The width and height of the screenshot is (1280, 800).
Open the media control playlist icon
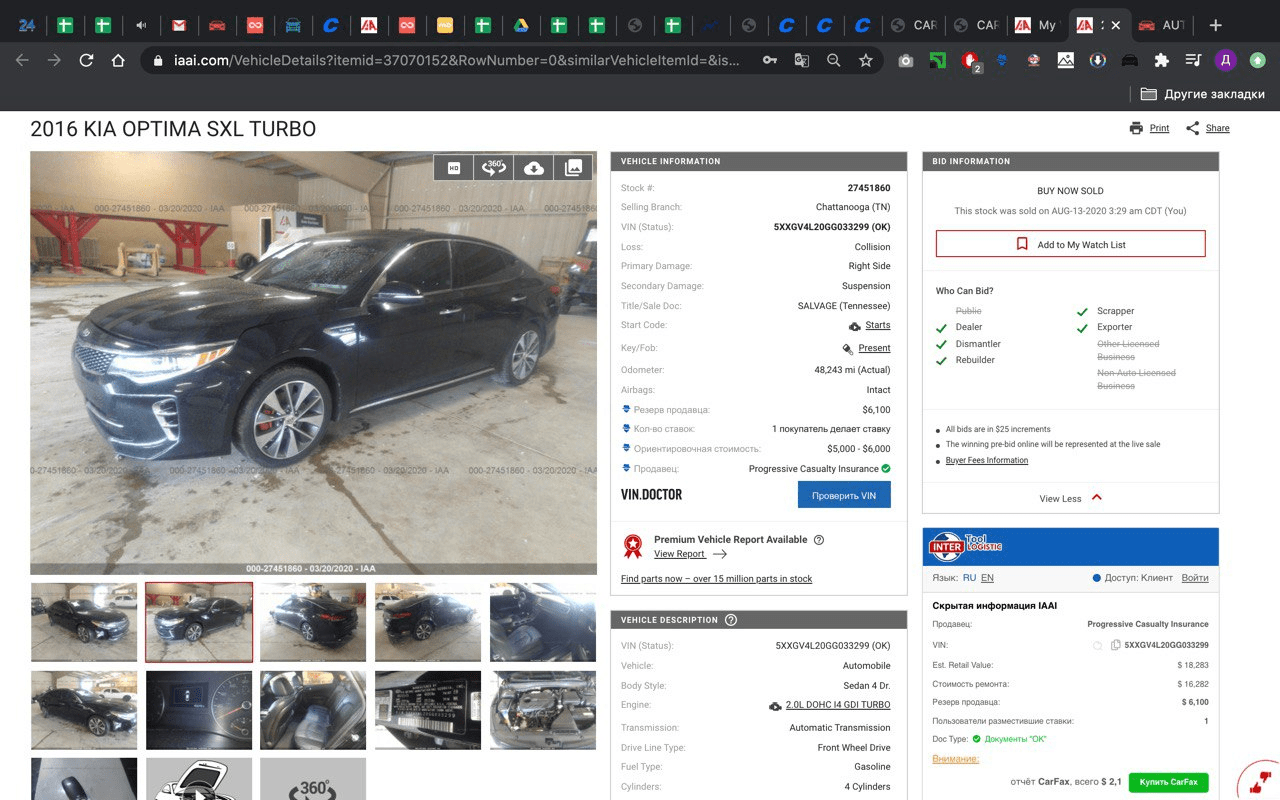point(1193,60)
